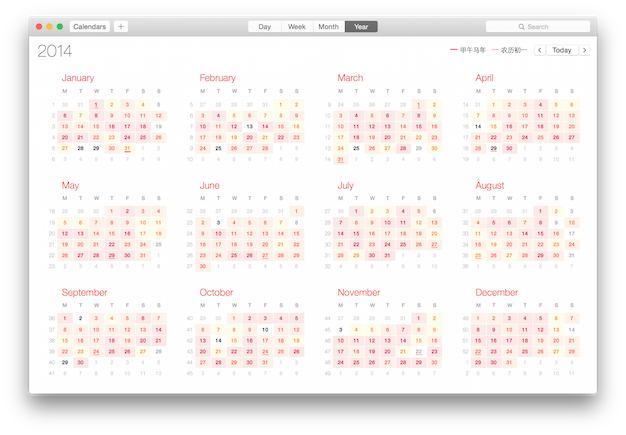Viewport: 626px width, 435px height.
Task: Switch to Month view
Action: [329, 27]
